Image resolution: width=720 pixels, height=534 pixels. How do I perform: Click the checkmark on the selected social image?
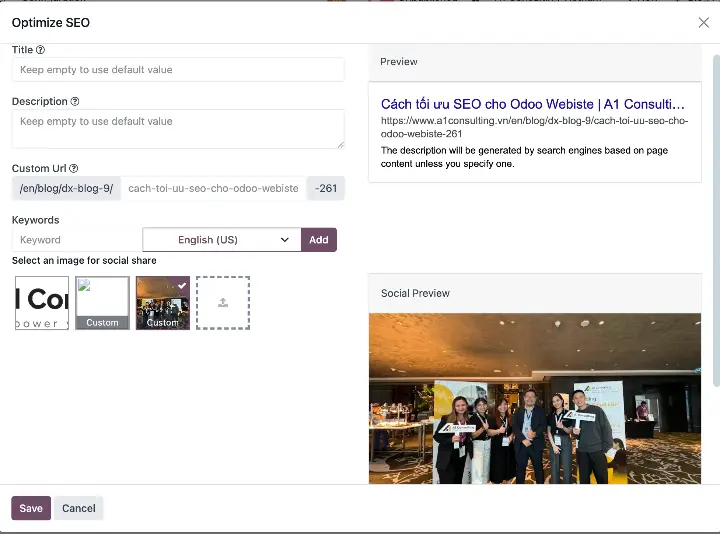coord(182,285)
